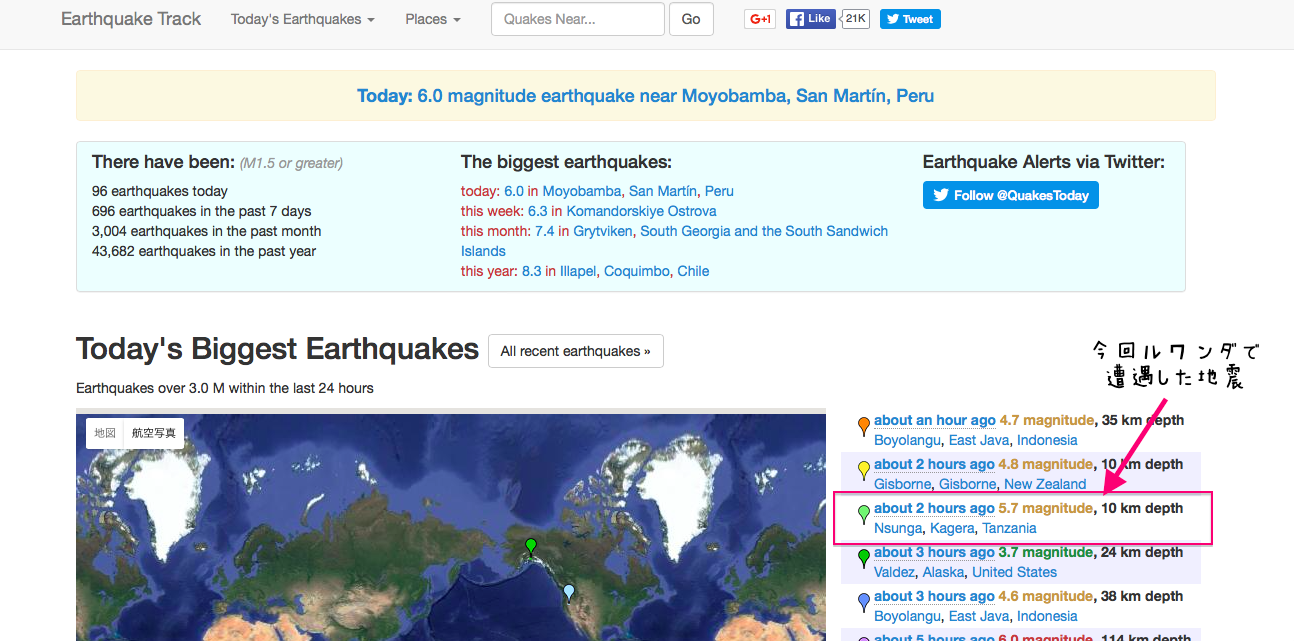Follow @QuakesToday on Twitter
The height and width of the screenshot is (641, 1294).
[x=1010, y=195]
